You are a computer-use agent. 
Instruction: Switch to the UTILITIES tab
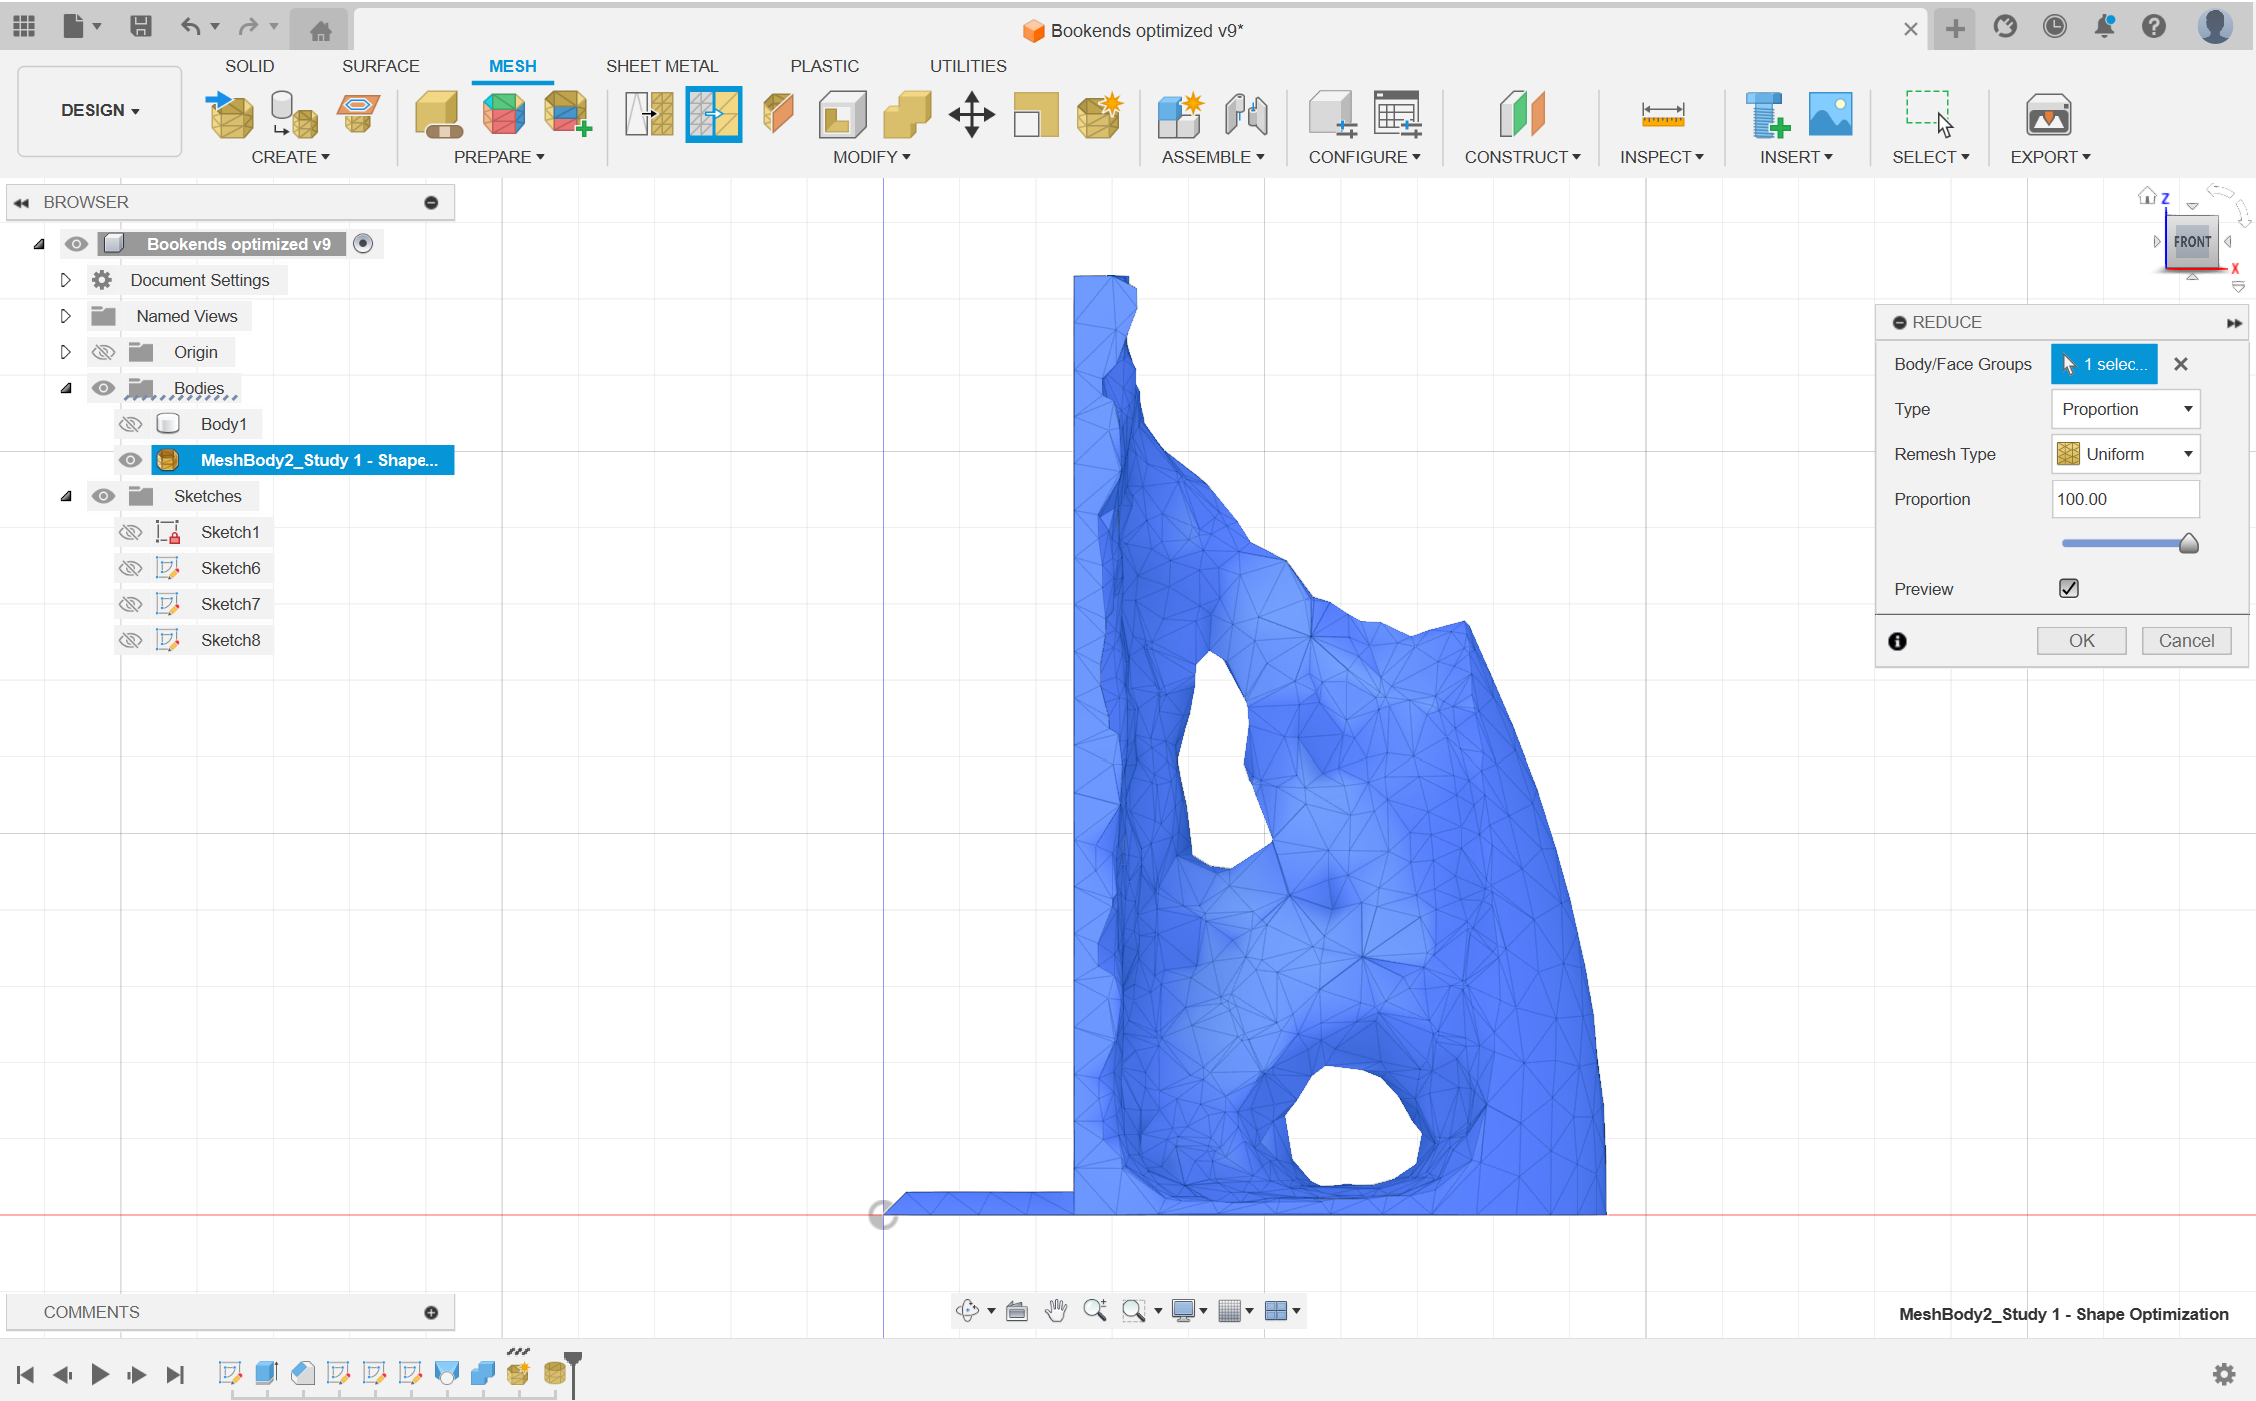(x=968, y=66)
